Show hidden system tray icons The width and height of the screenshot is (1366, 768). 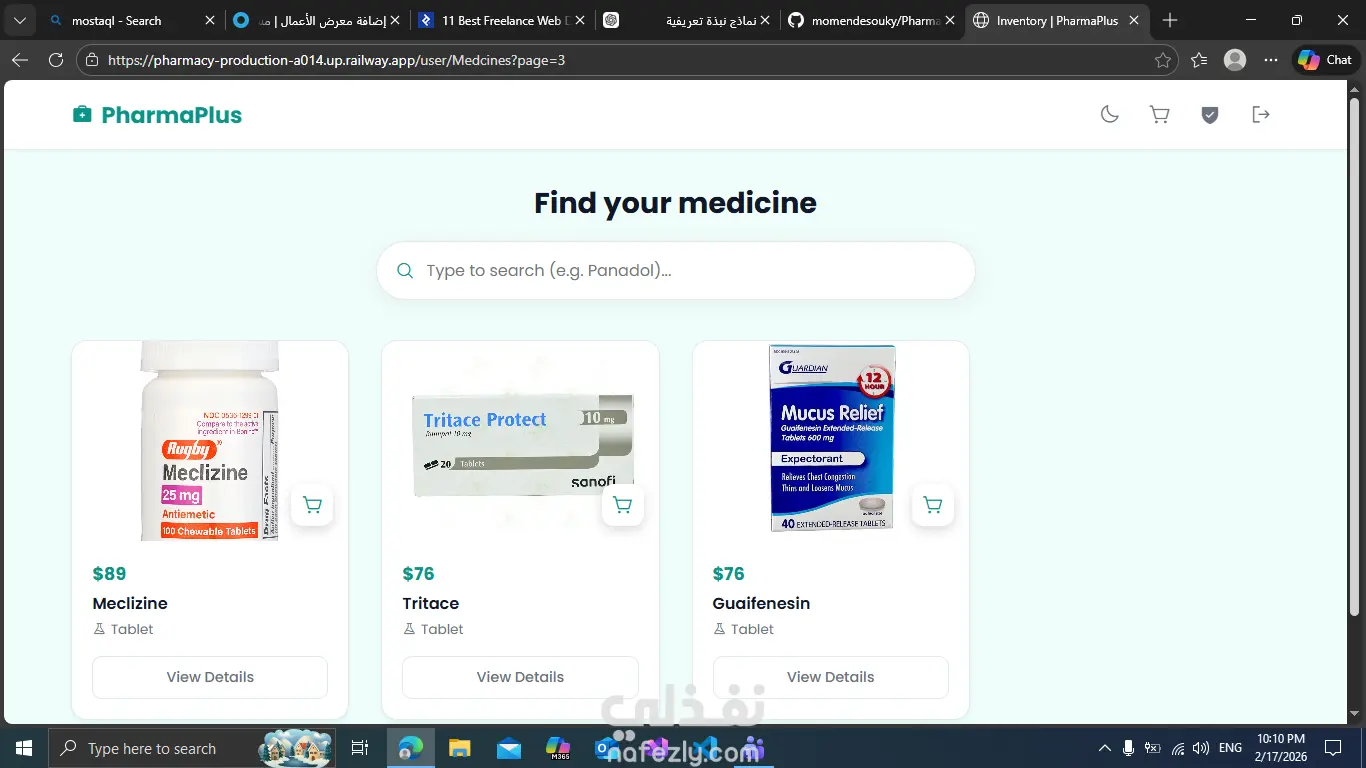pos(1104,748)
